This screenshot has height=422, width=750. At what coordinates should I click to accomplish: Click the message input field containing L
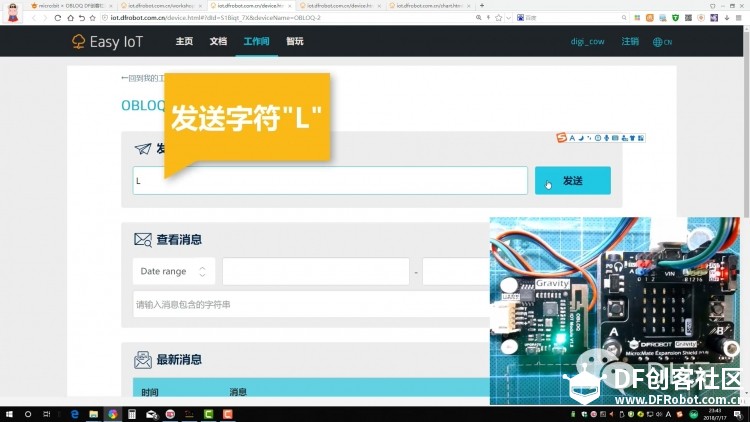point(330,181)
